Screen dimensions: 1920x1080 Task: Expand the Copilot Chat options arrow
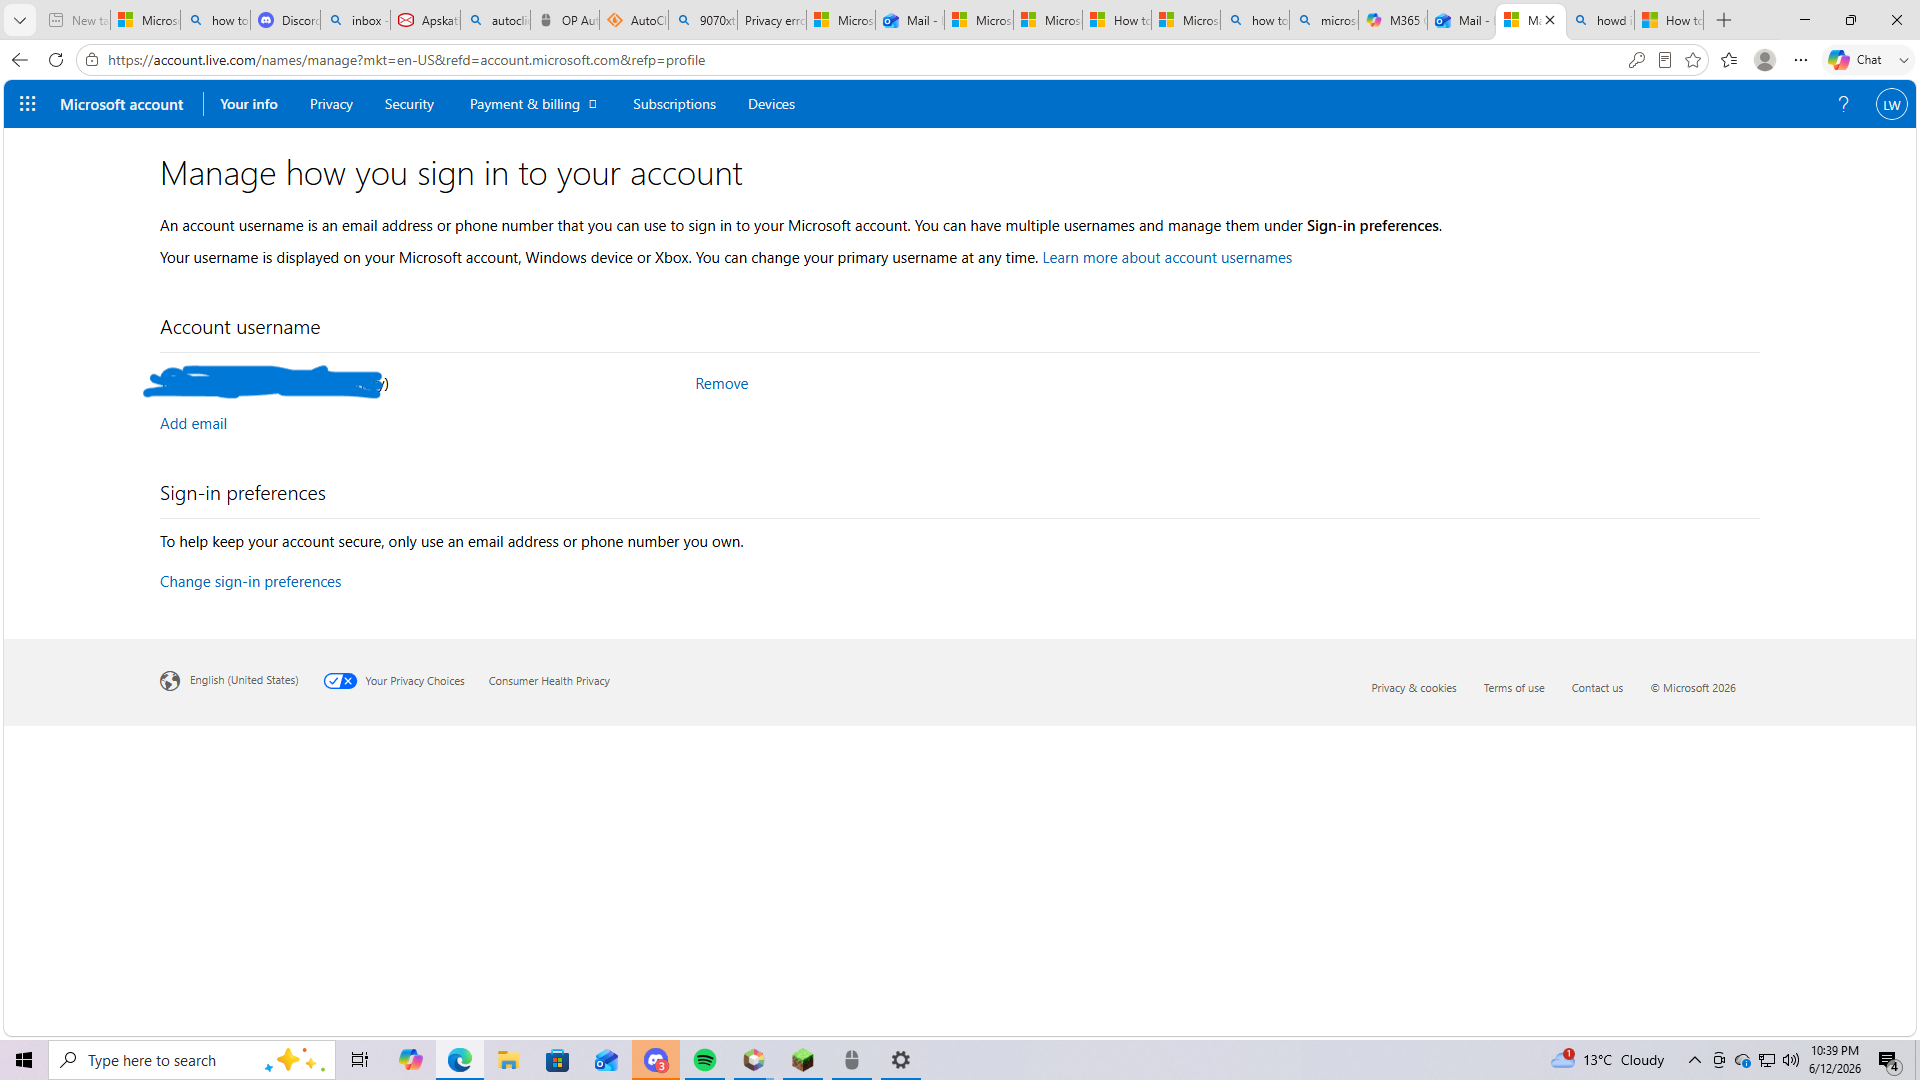point(1903,60)
